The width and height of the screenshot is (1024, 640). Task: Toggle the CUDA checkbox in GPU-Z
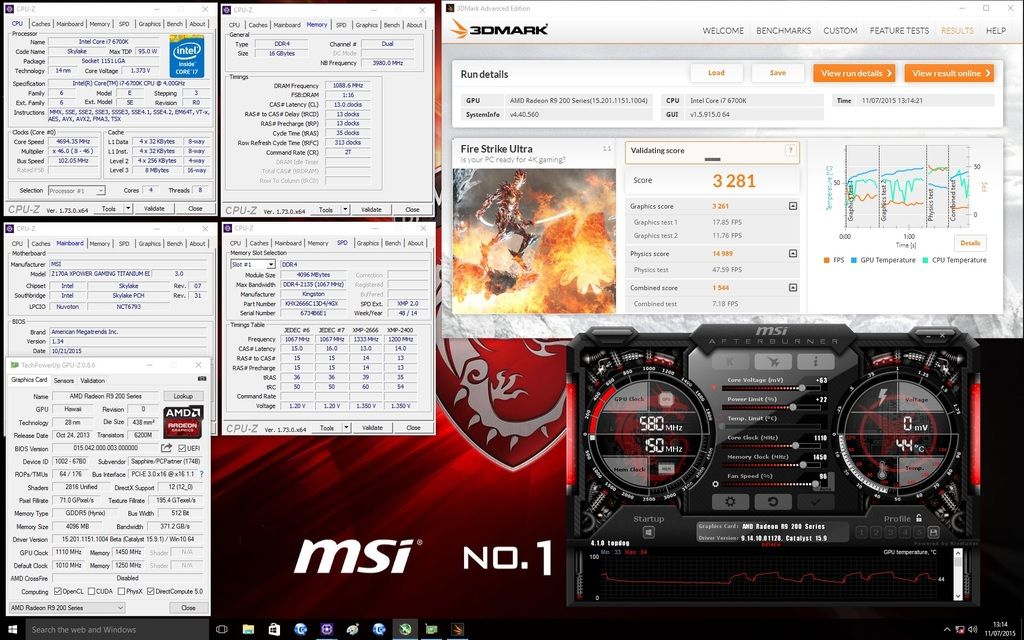(x=89, y=592)
